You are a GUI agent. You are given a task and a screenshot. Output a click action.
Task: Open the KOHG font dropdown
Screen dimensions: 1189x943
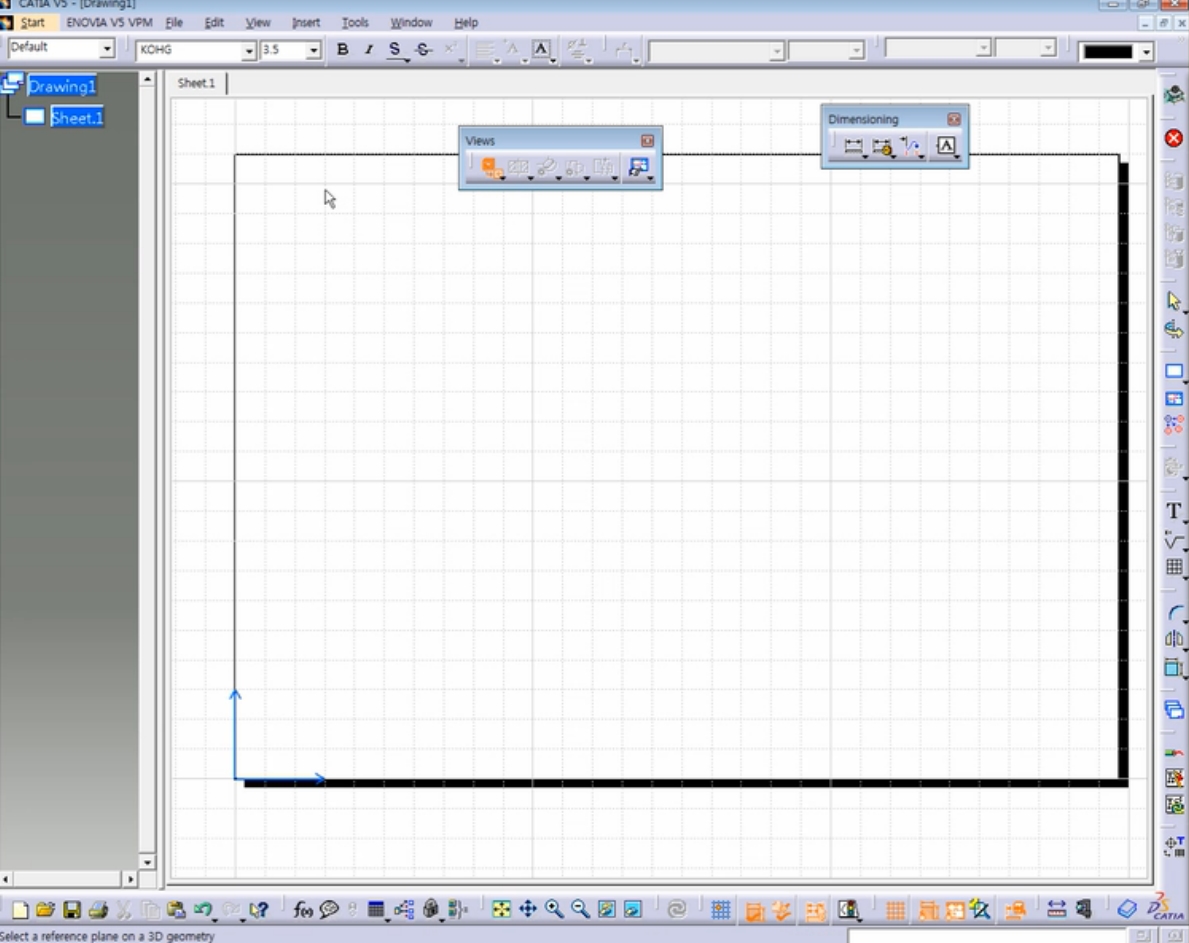click(247, 50)
